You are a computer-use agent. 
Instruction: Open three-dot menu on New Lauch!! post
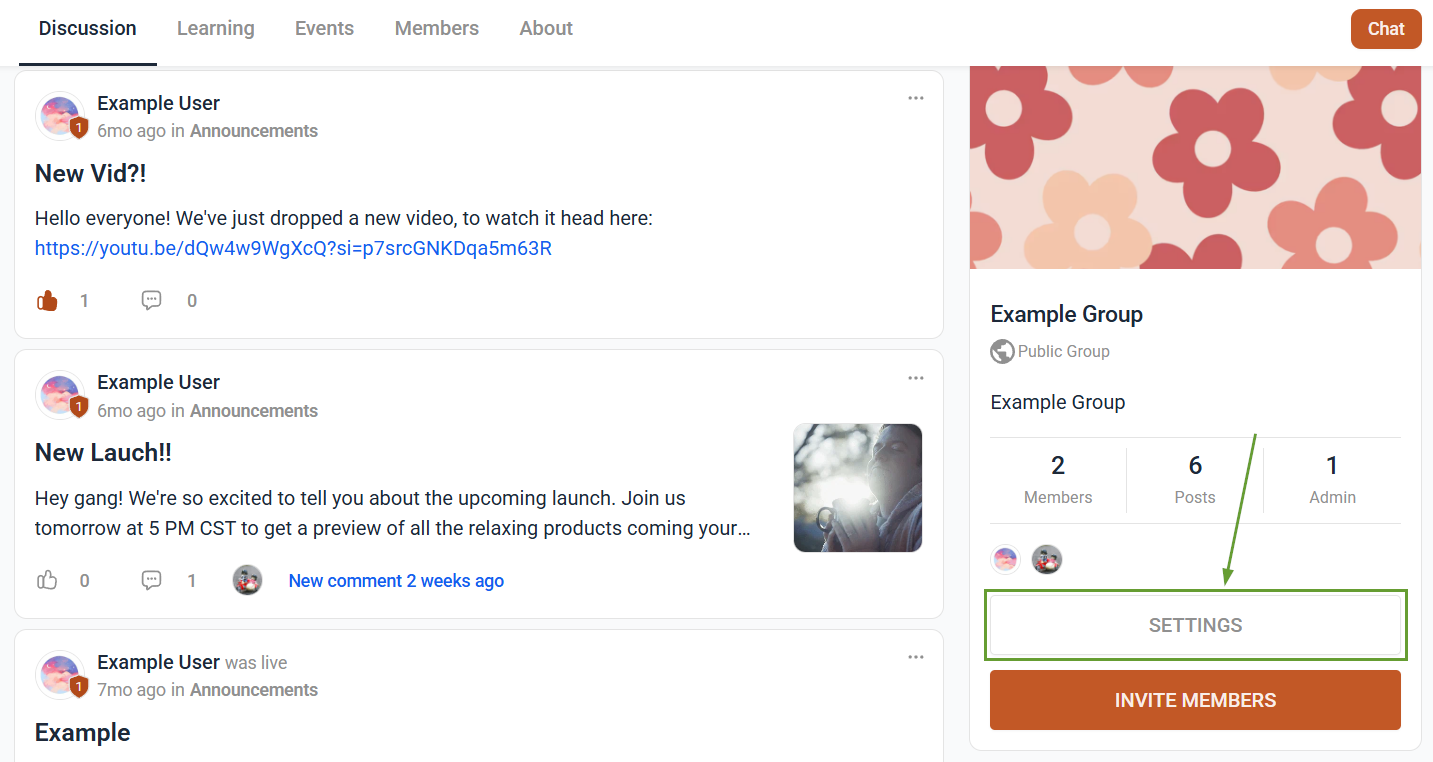pos(916,378)
